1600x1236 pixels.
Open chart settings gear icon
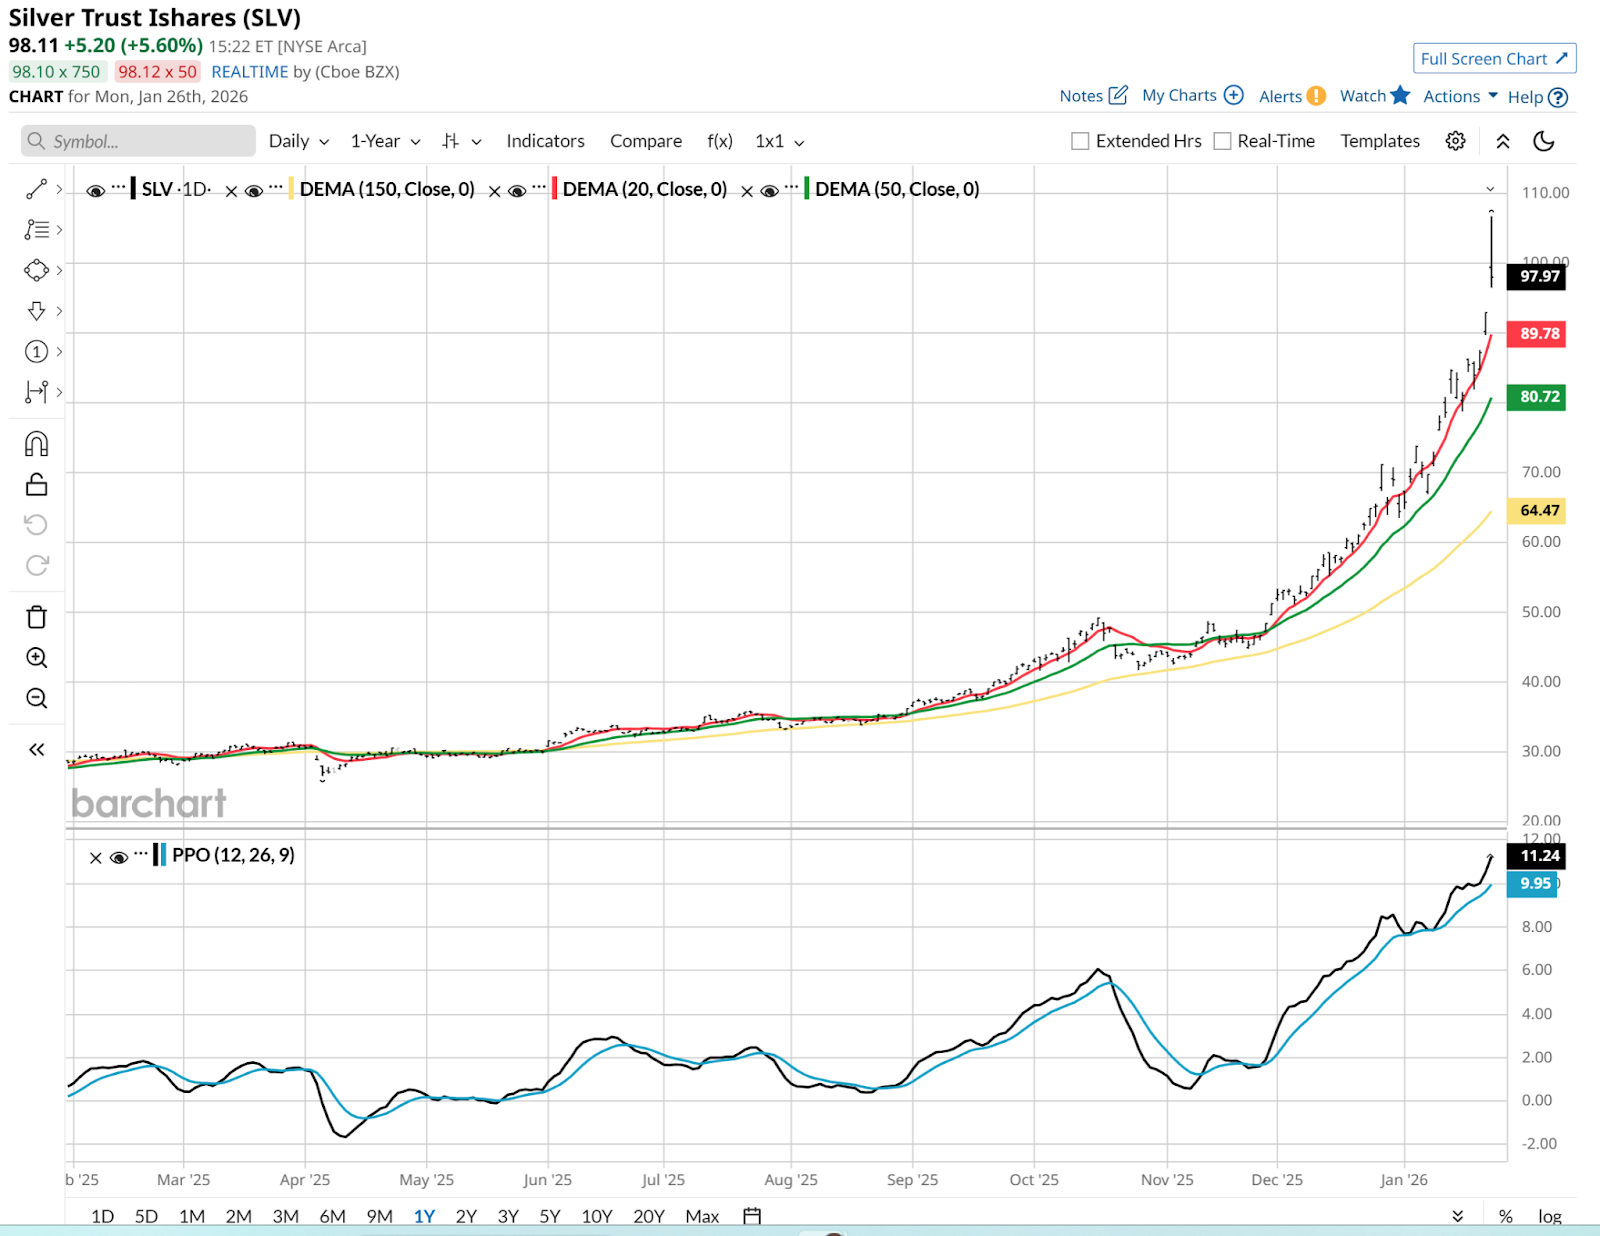pyautogui.click(x=1455, y=141)
